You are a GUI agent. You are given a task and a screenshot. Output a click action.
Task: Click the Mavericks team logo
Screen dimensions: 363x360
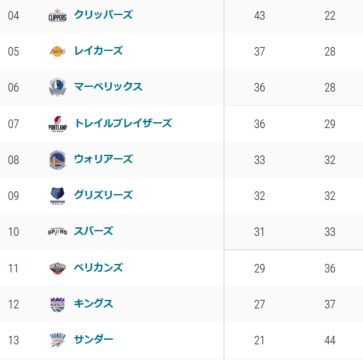pyautogui.click(x=57, y=87)
